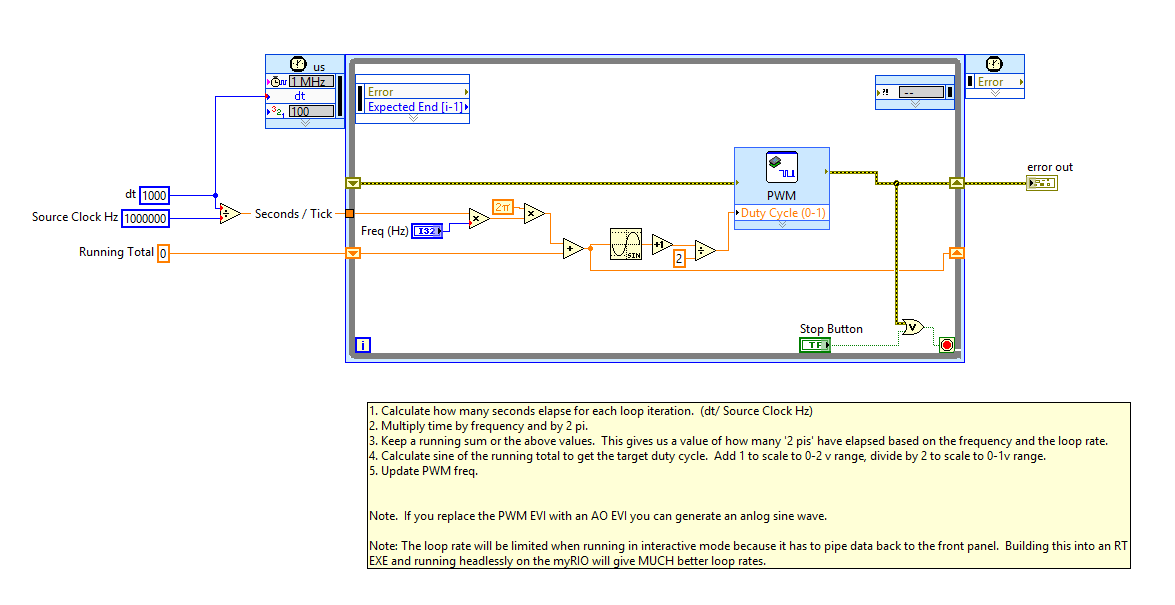Expand the right data node chevron
Viewport: 1175px width, 605px height.
(x=915, y=104)
